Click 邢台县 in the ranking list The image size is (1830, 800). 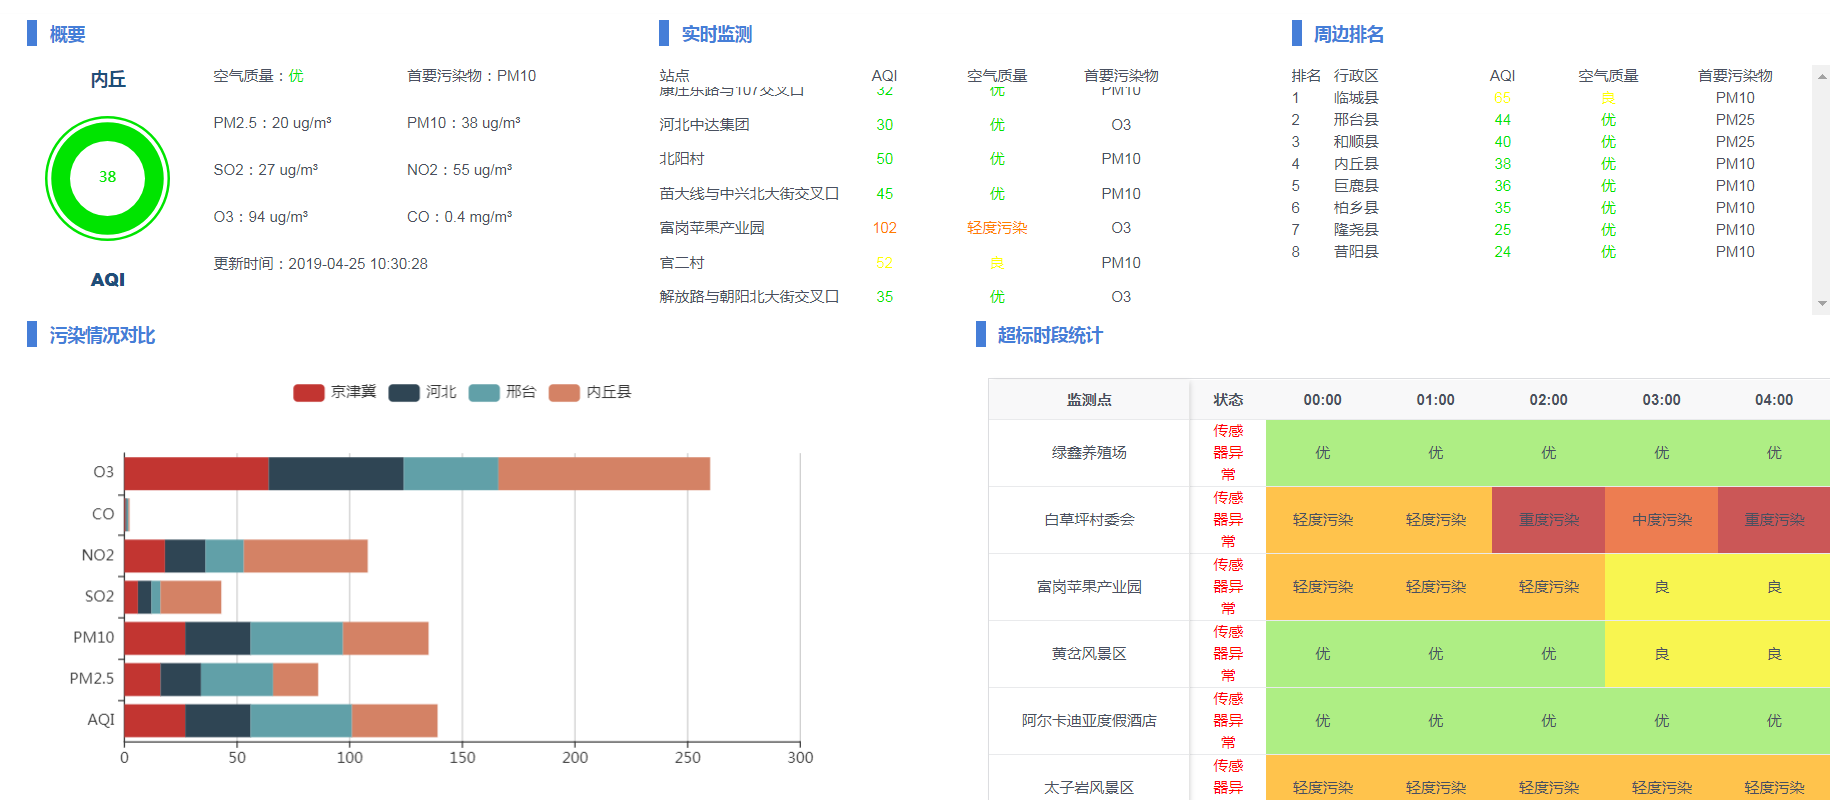click(1356, 120)
